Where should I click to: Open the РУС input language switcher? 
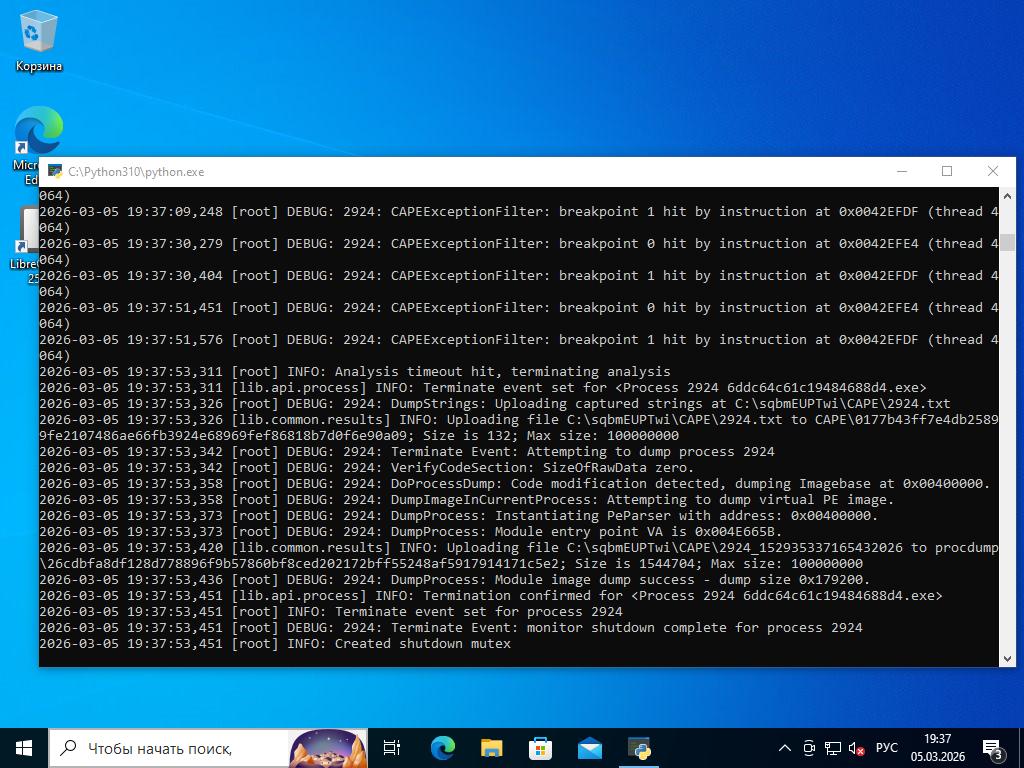pos(886,747)
